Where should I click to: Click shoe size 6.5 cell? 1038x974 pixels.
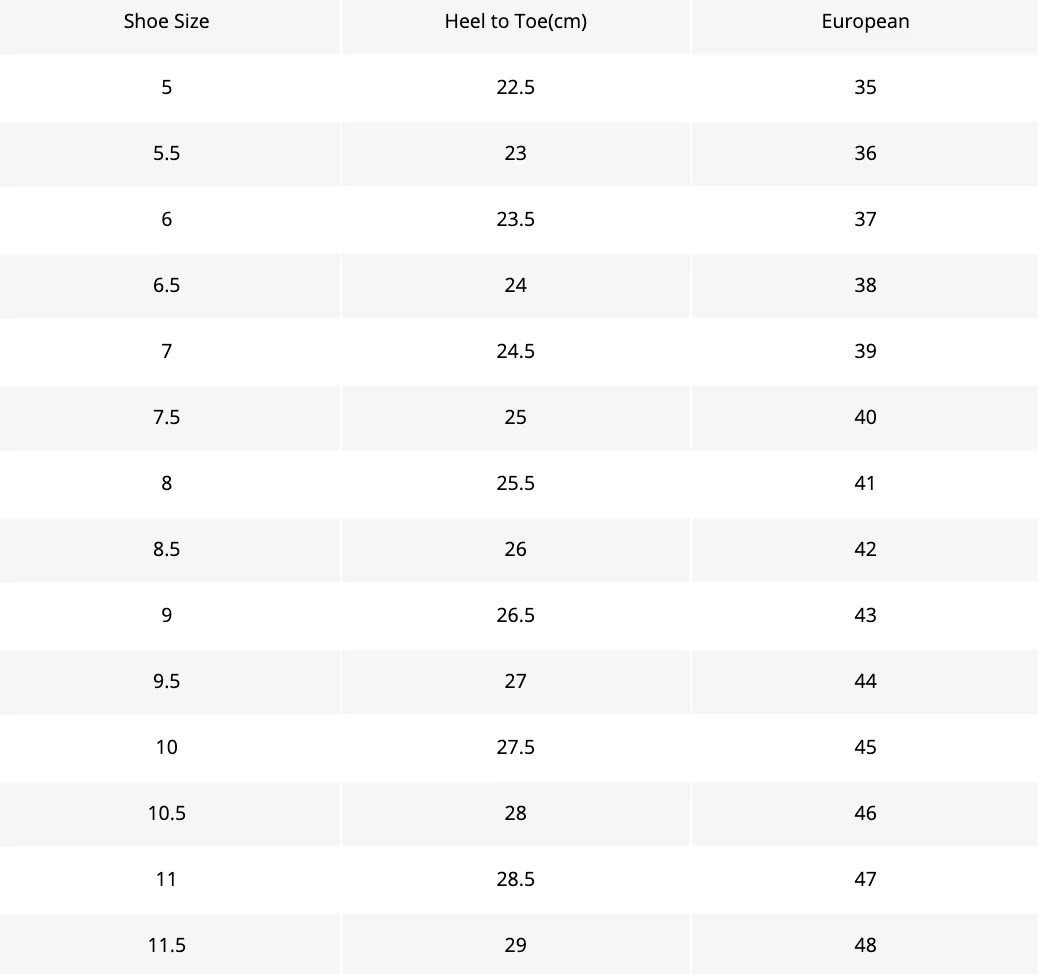coord(166,285)
